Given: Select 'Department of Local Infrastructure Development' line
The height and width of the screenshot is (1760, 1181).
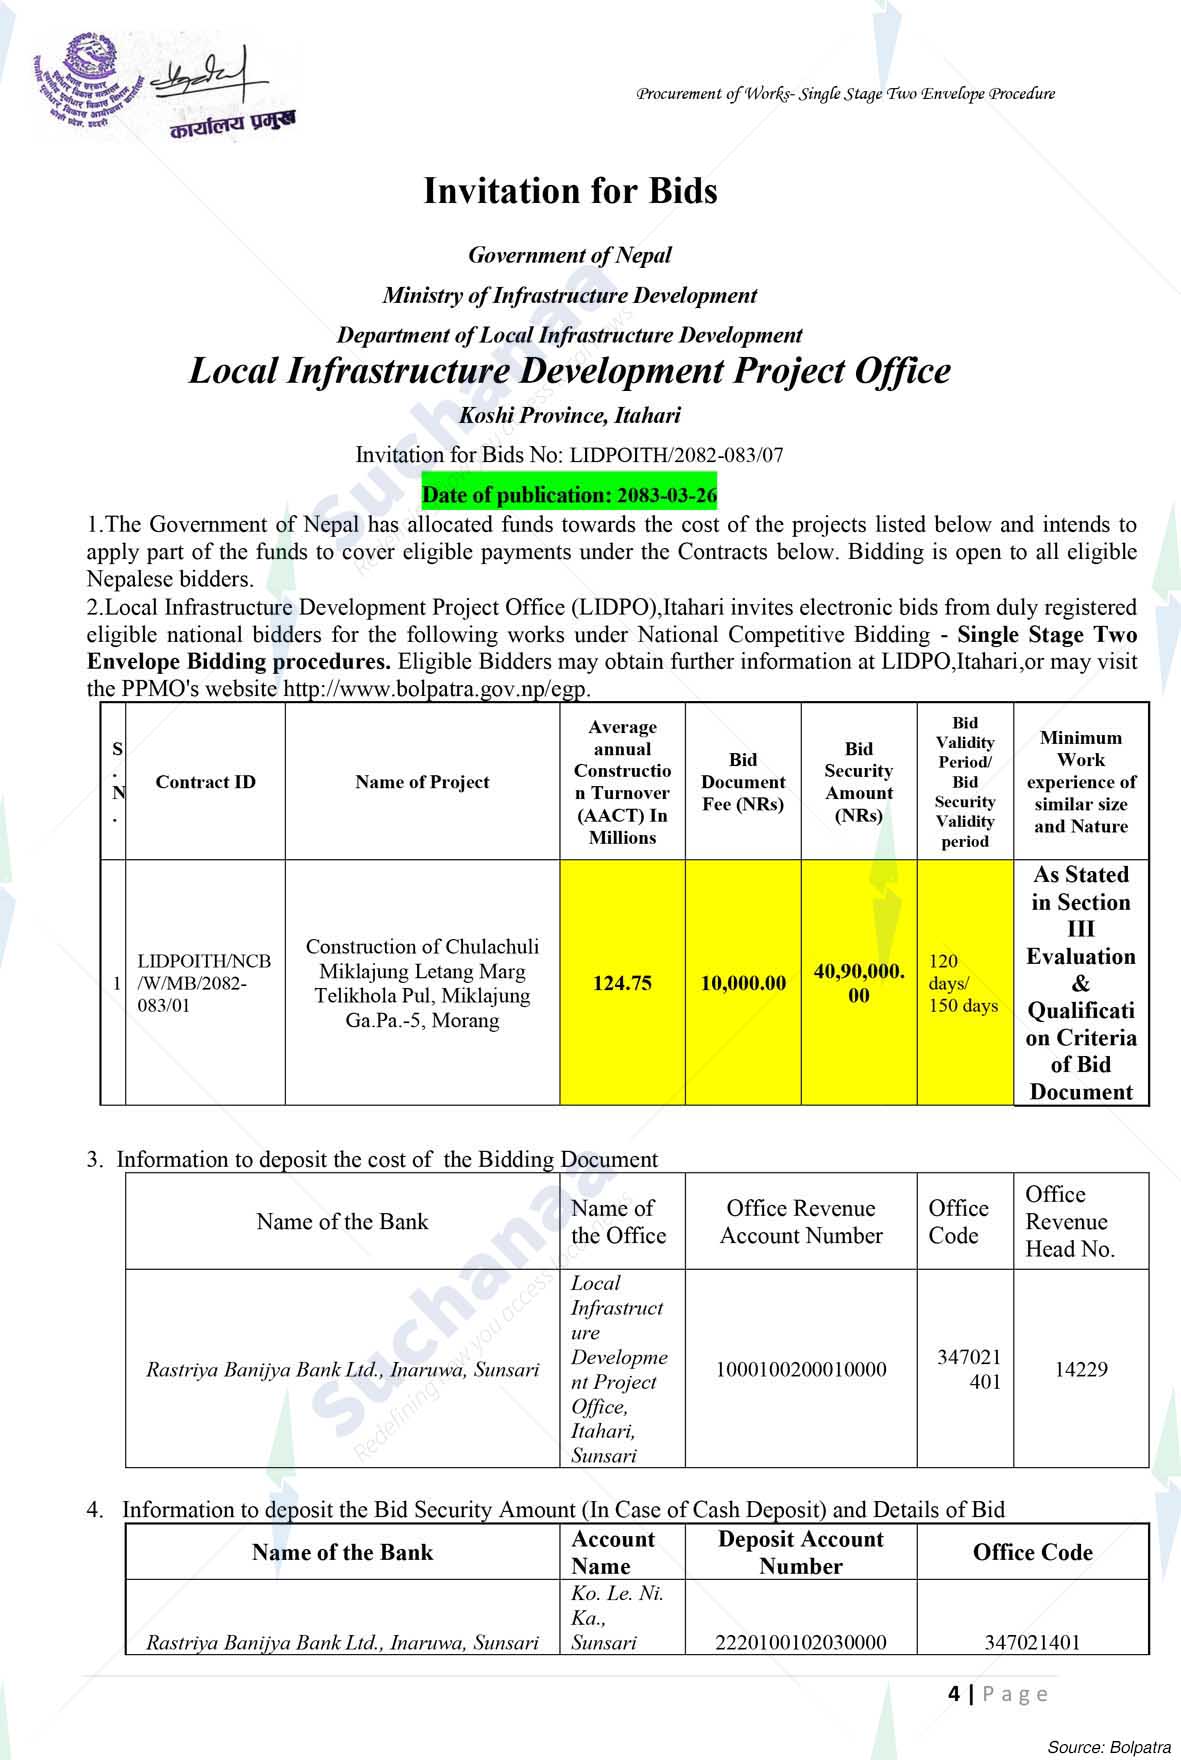Looking at the screenshot, I should [570, 335].
